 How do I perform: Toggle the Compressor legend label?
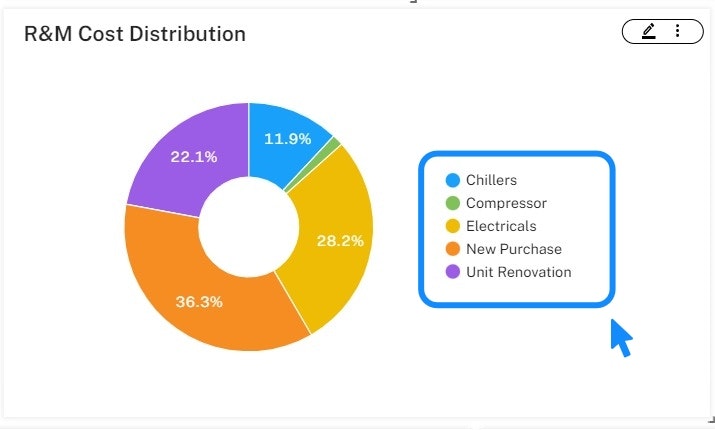506,203
